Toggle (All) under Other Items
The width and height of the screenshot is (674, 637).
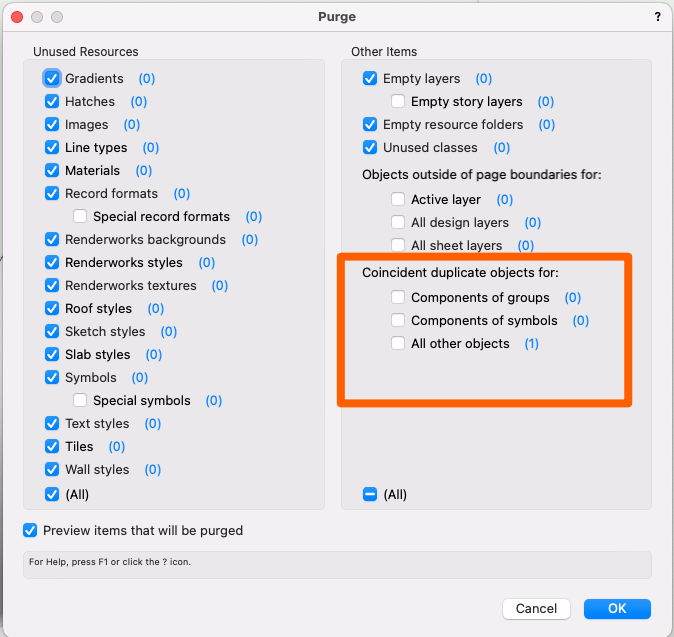pyautogui.click(x=370, y=494)
